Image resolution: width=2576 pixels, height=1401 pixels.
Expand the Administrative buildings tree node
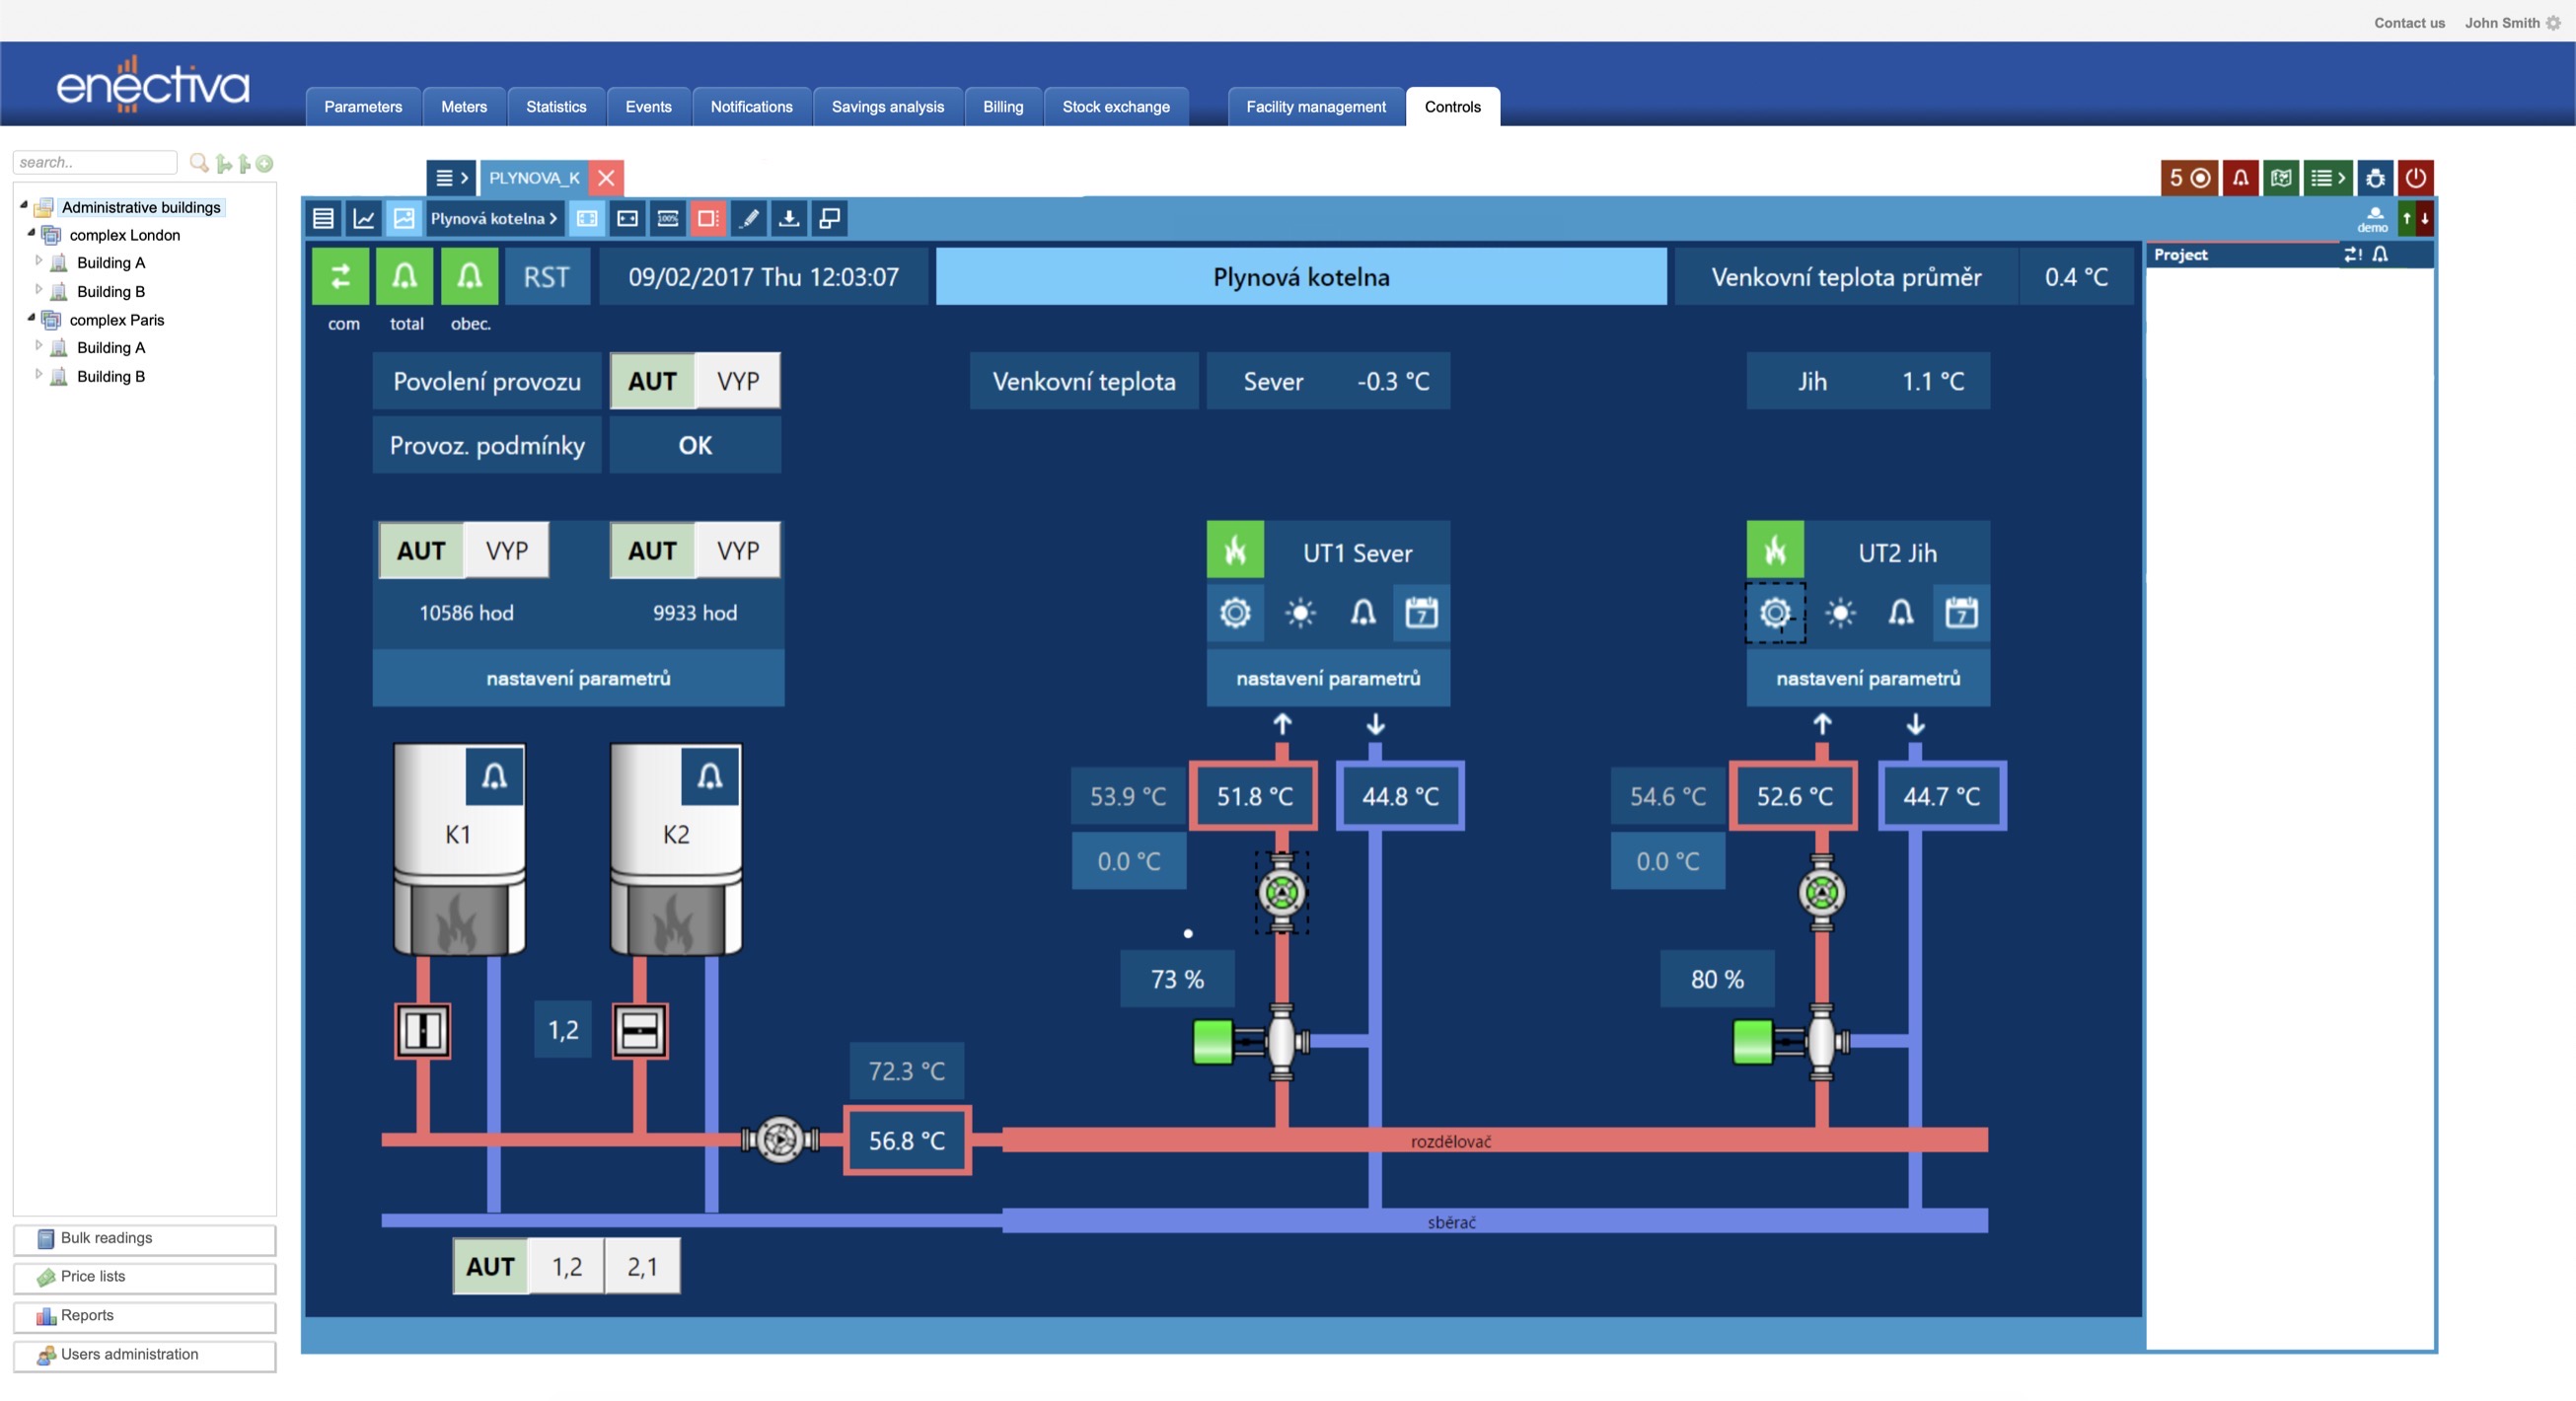click(19, 205)
